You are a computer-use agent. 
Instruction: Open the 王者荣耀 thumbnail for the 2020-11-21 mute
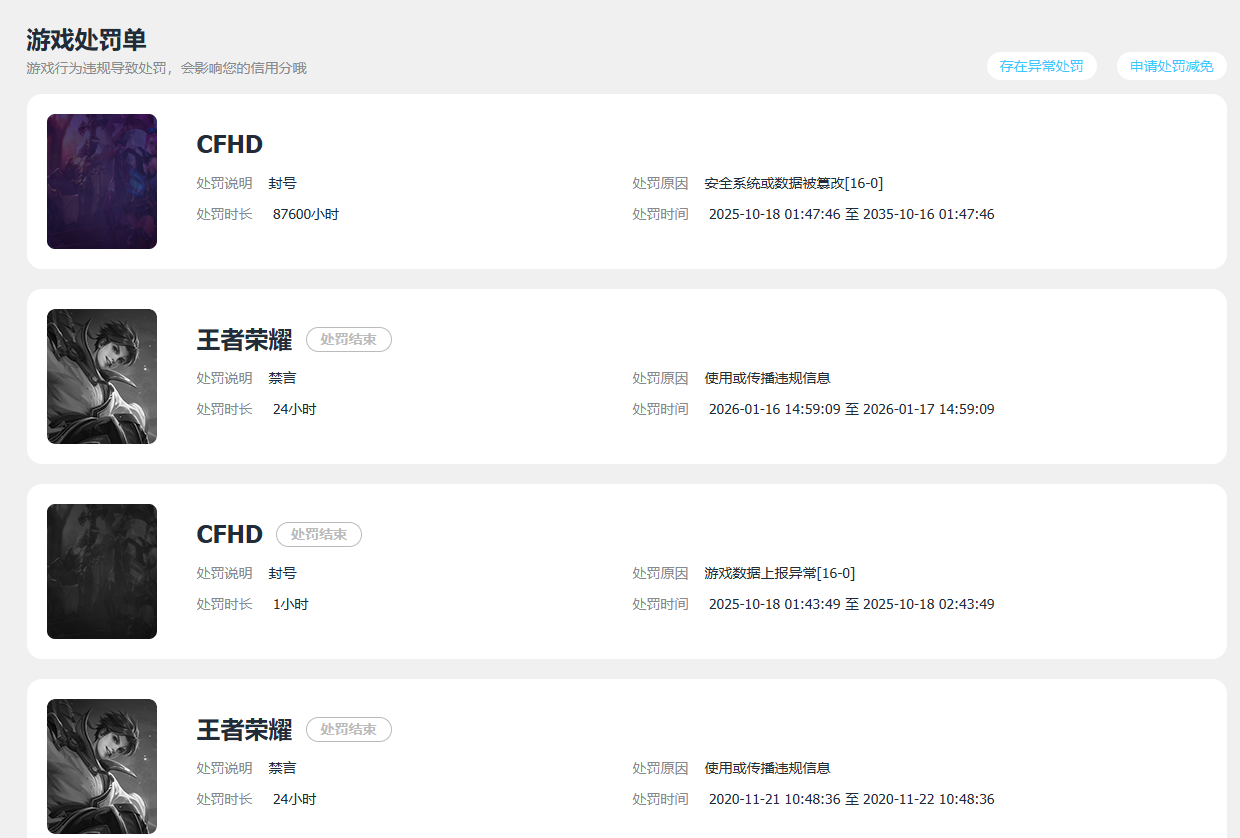coord(102,766)
